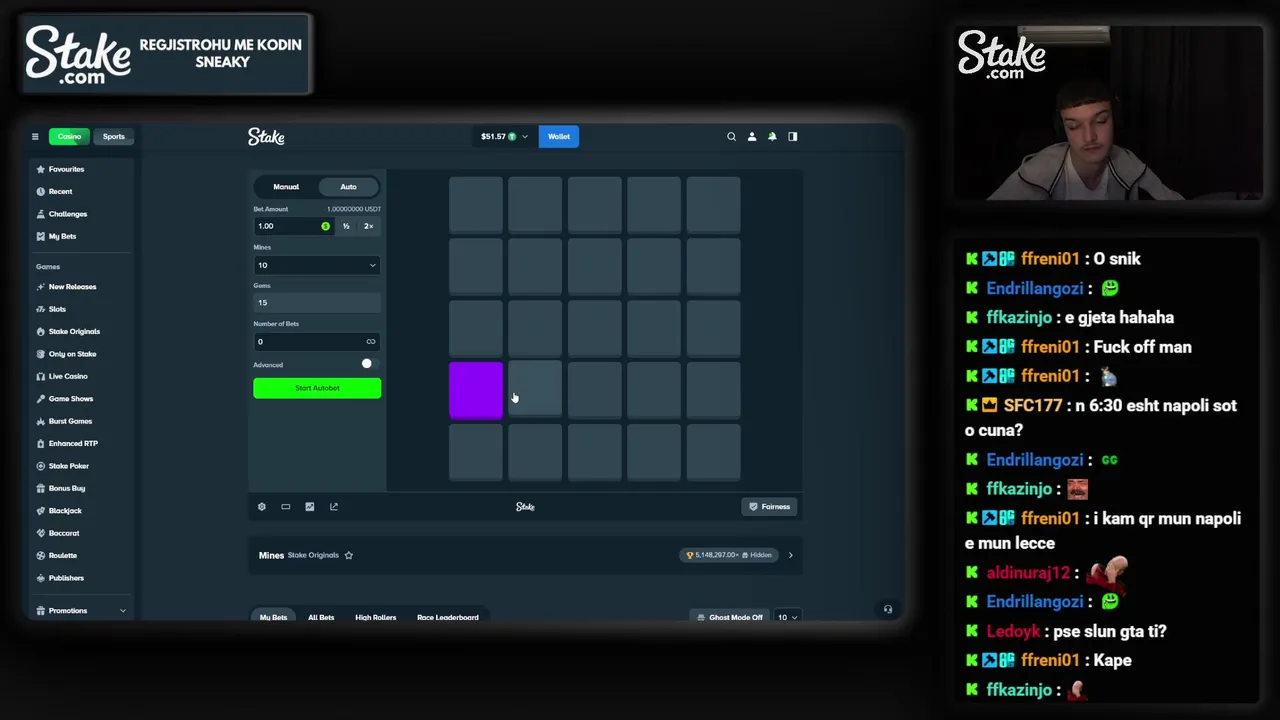
Task: Open the High Rollers tab
Action: [x=375, y=617]
